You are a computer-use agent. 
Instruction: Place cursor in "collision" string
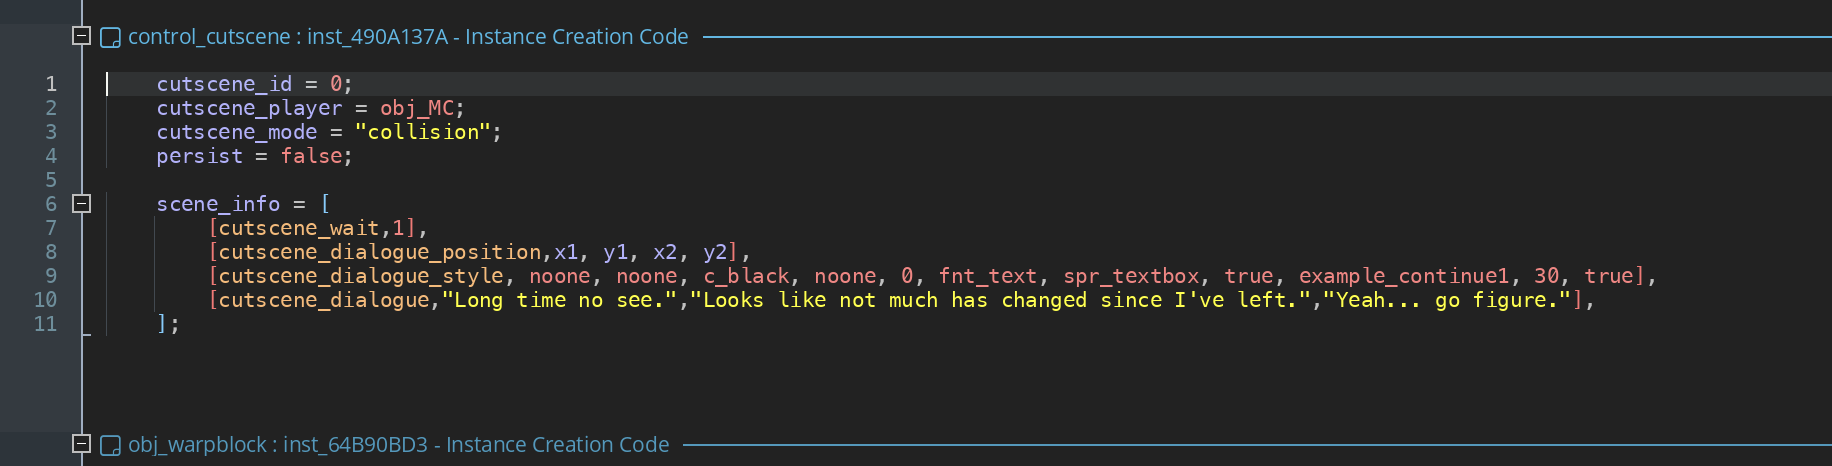coord(423,132)
